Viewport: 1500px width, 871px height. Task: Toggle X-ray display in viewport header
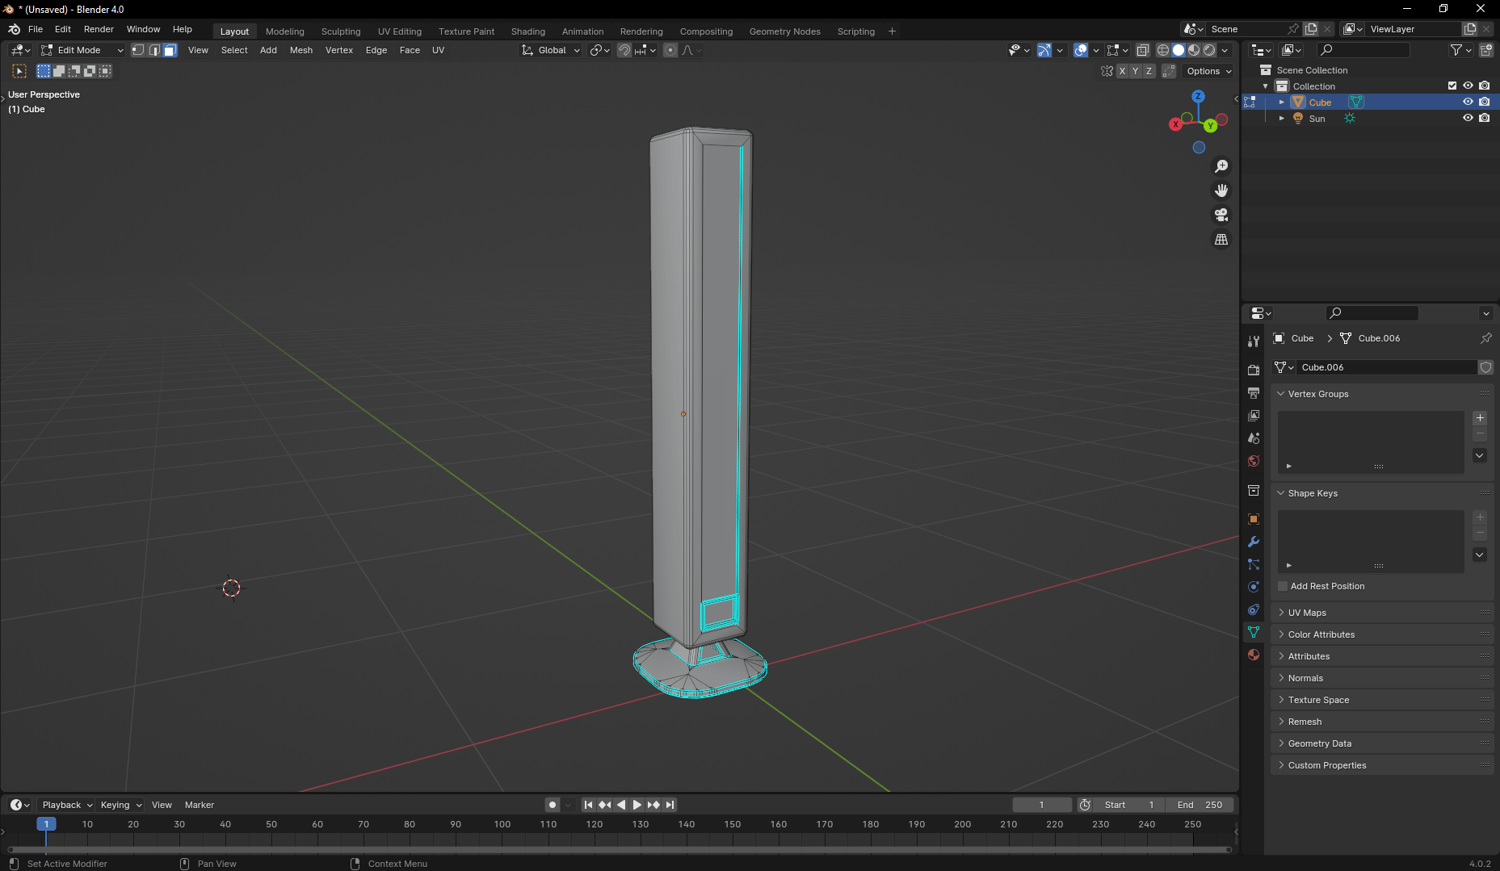point(1142,50)
